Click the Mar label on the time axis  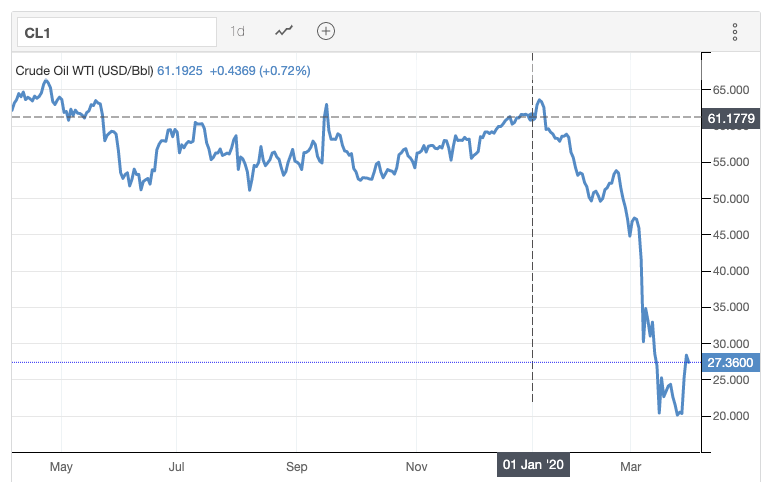(631, 467)
